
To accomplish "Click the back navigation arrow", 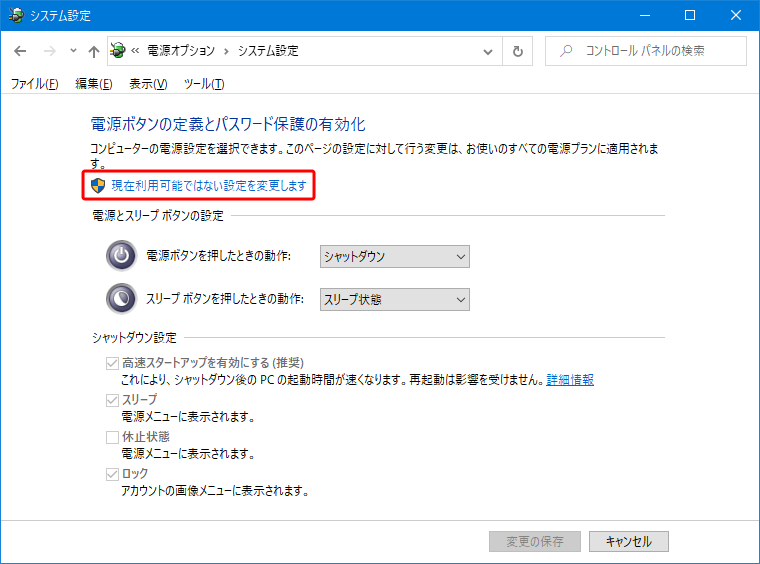I will pyautogui.click(x=20, y=51).
